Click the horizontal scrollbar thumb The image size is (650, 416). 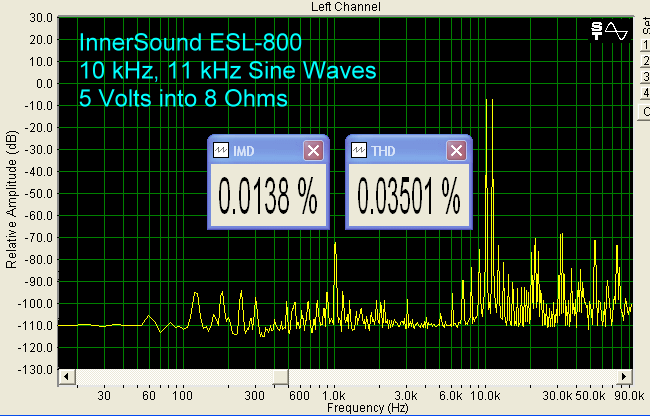click(281, 377)
